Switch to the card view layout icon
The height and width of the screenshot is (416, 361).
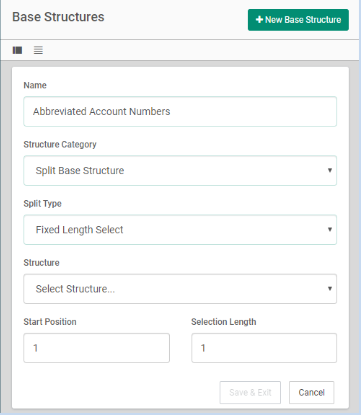pos(17,50)
